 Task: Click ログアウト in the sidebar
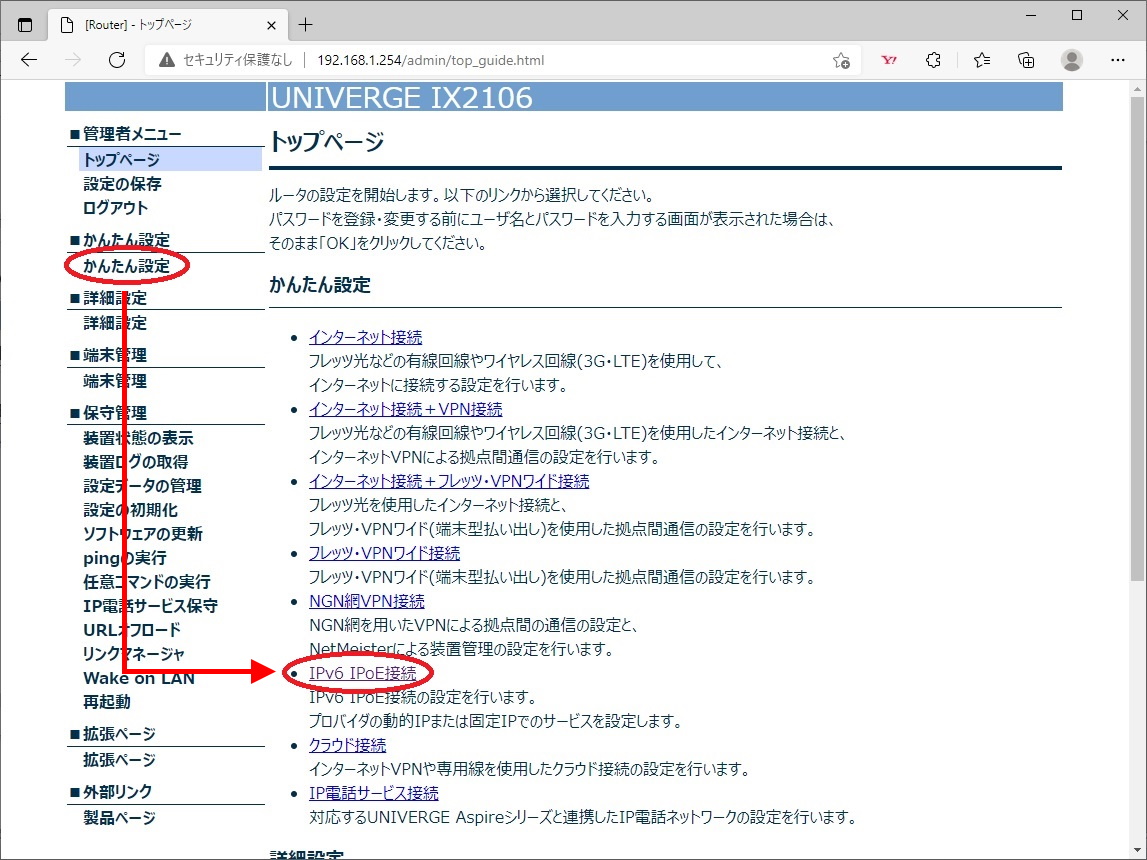click(116, 208)
